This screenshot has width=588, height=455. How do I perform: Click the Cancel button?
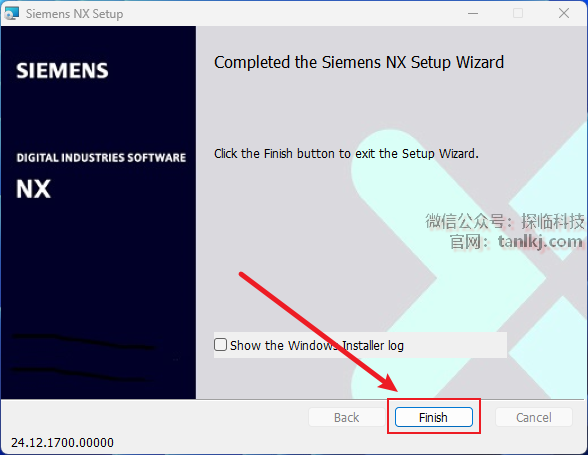tap(534, 417)
